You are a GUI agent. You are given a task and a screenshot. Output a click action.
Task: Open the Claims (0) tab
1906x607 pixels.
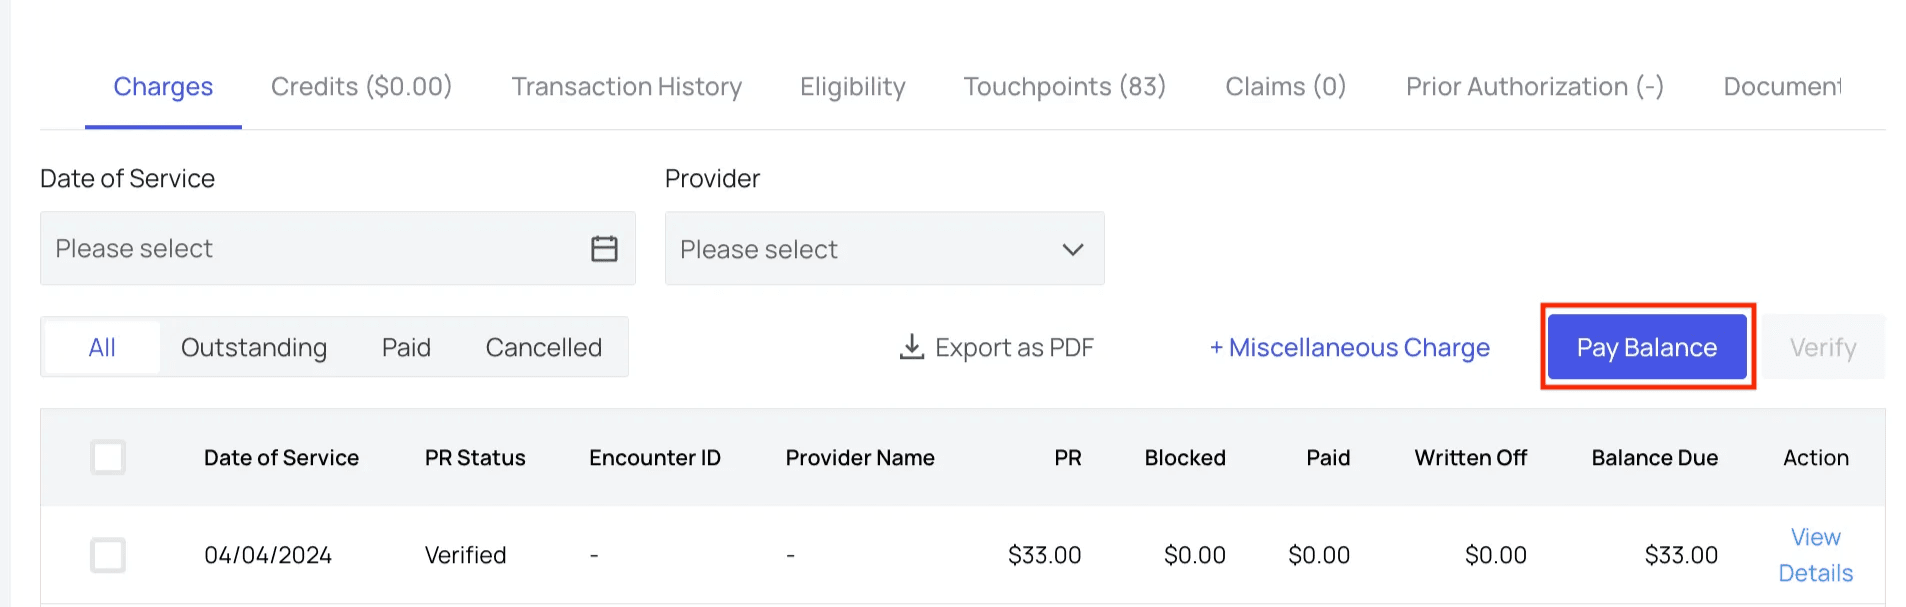point(1285,87)
